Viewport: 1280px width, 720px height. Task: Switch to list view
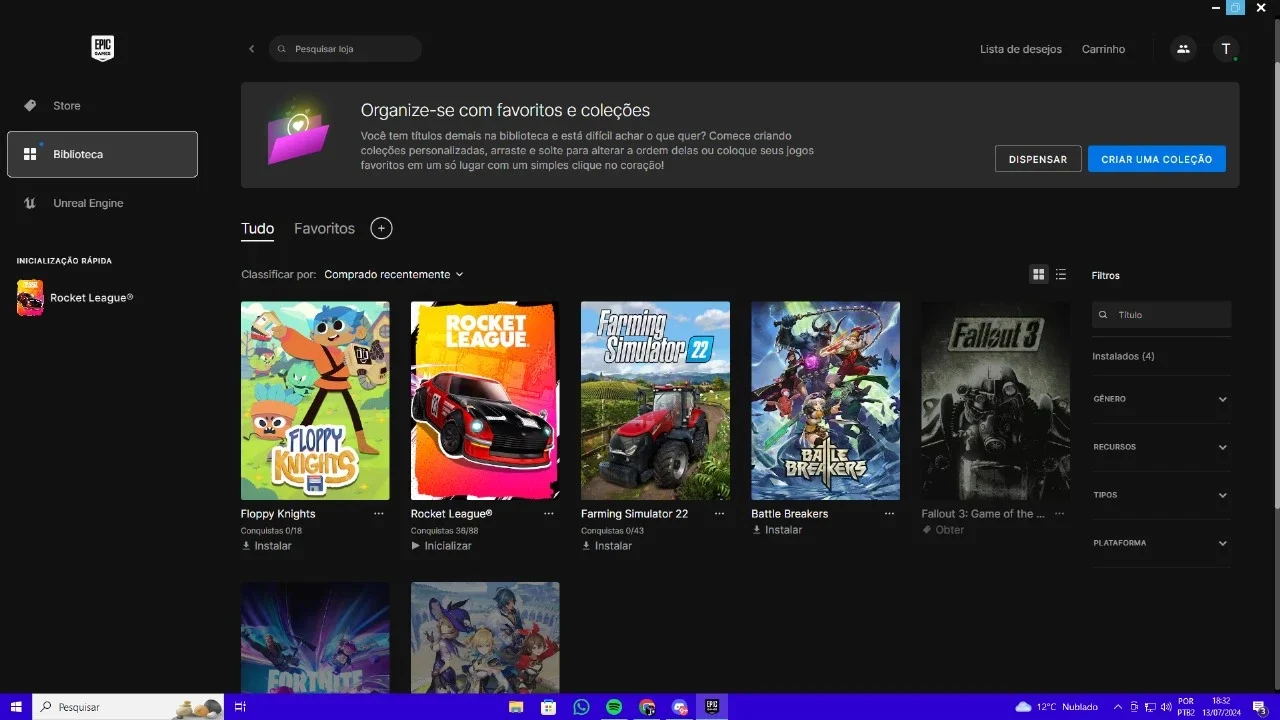pyautogui.click(x=1061, y=274)
